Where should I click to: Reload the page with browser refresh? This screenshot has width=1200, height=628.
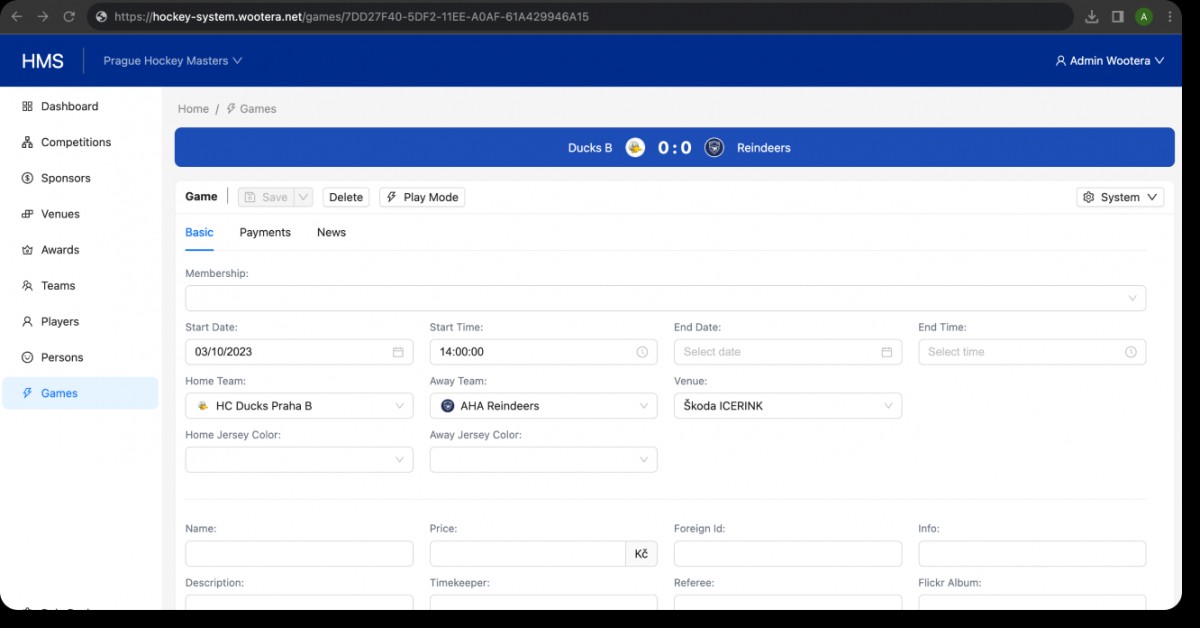[69, 17]
